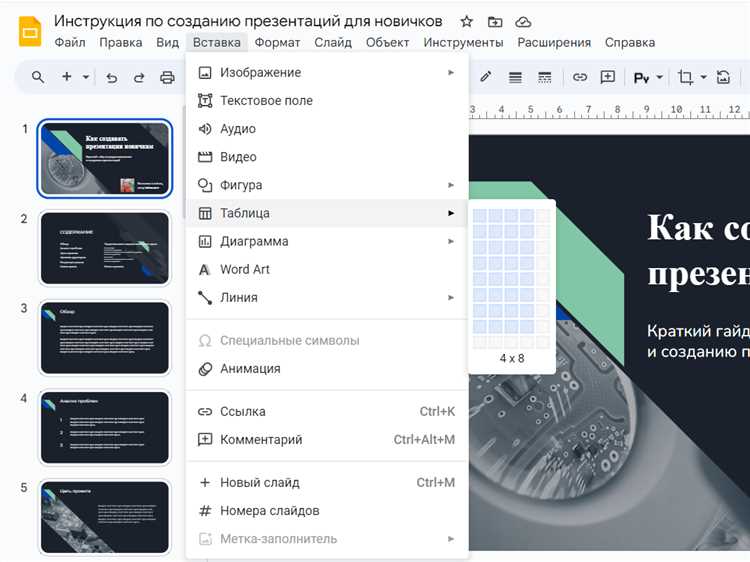Undo the last action
Image resolution: width=750 pixels, height=562 pixels.
tap(111, 77)
